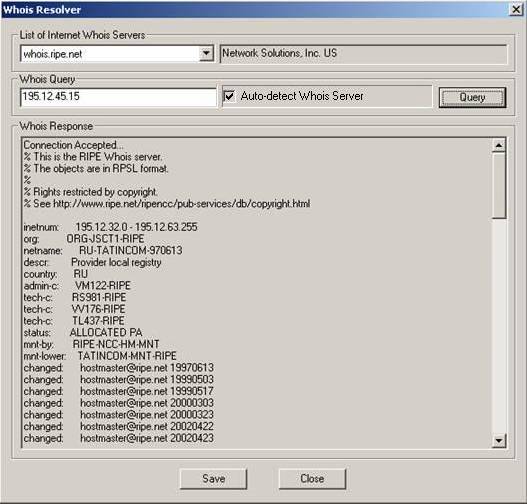Viewport: 527px width, 504px height.
Task: Click the netname RU-TATINCOM-970613 line
Action: [x=103, y=251]
